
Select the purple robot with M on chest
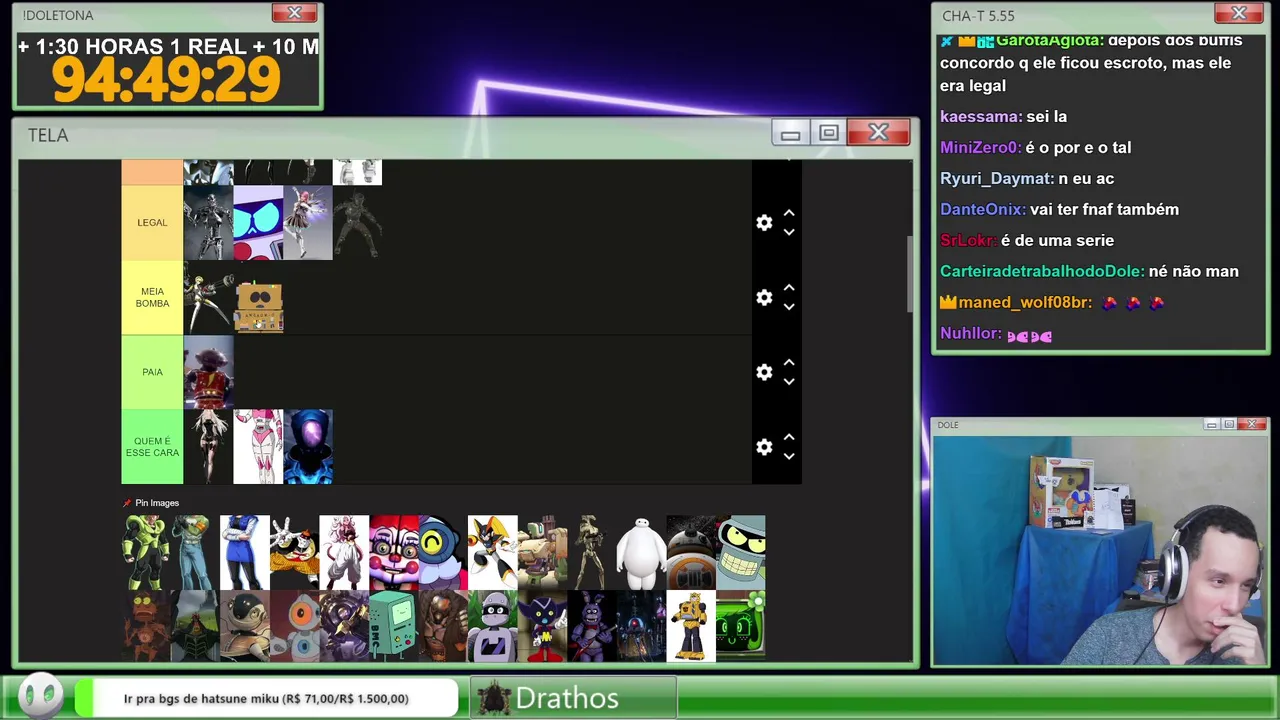point(542,626)
